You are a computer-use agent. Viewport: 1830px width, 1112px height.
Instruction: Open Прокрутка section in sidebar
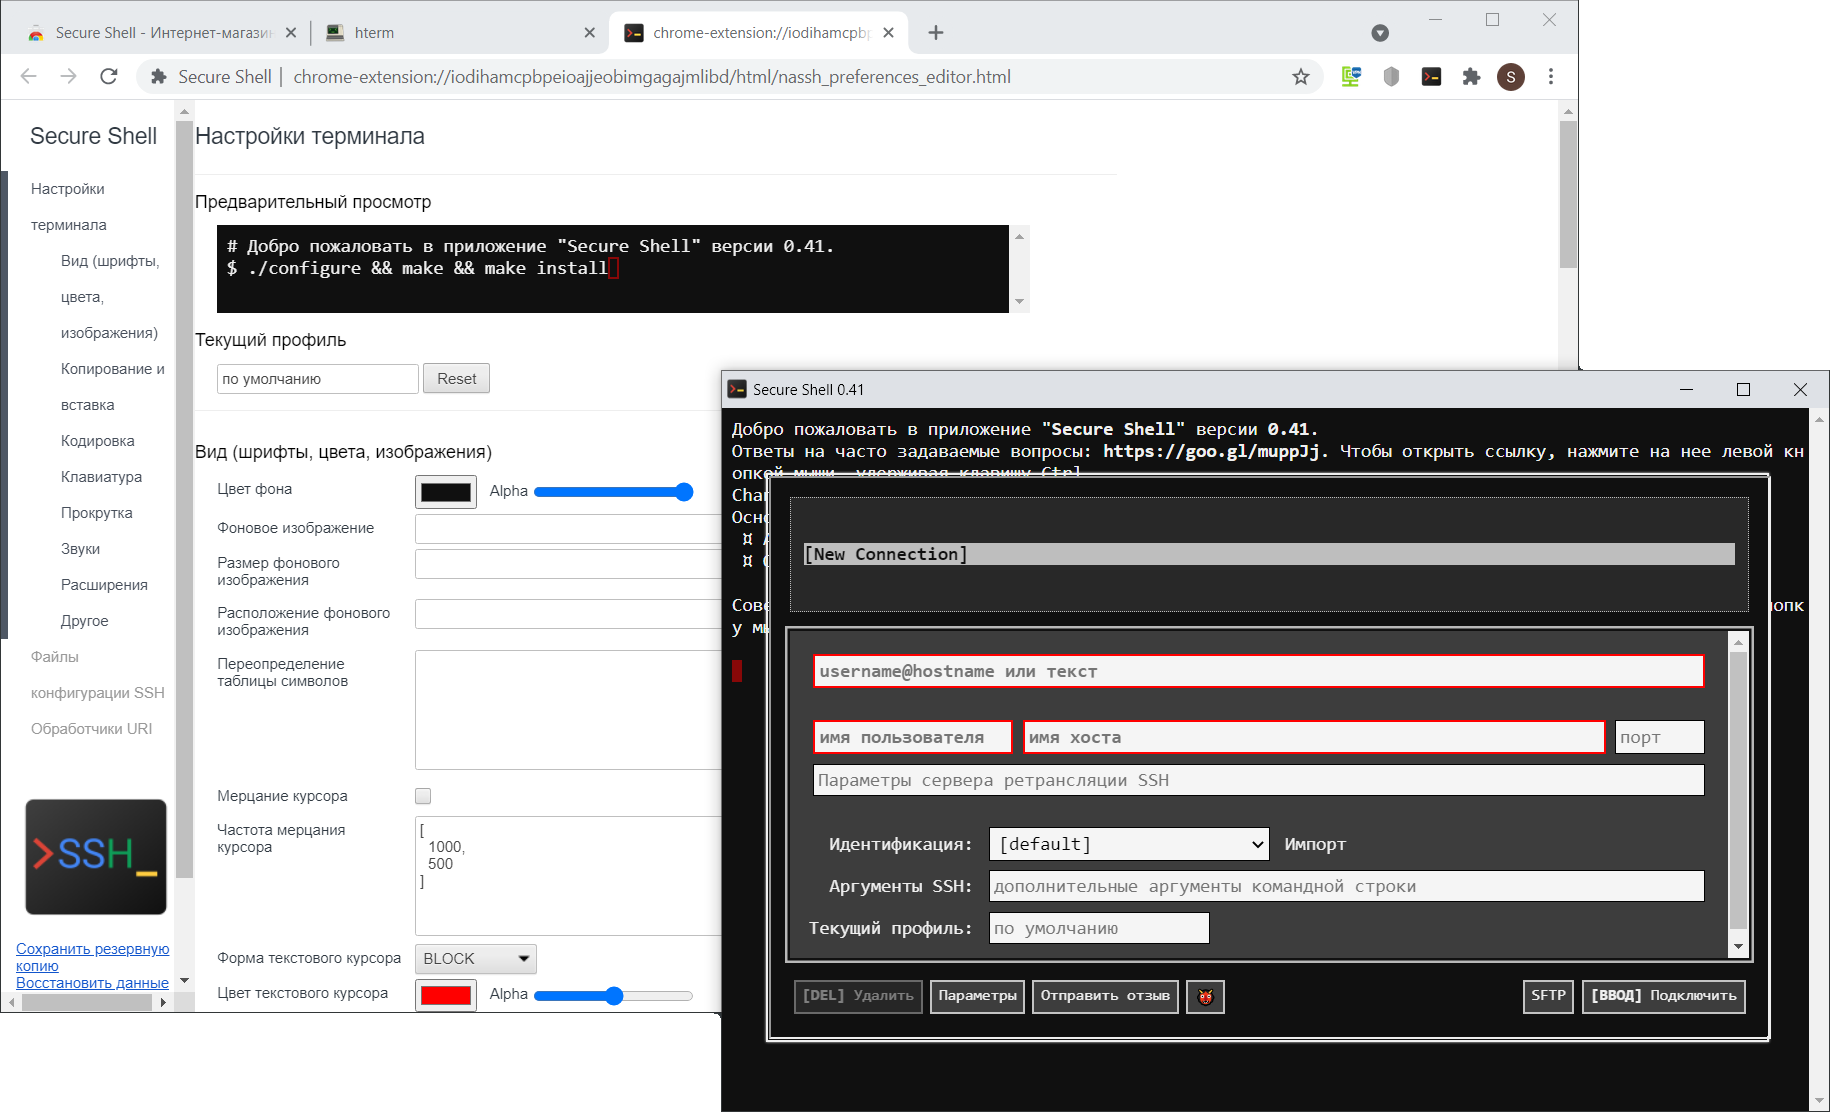click(96, 513)
